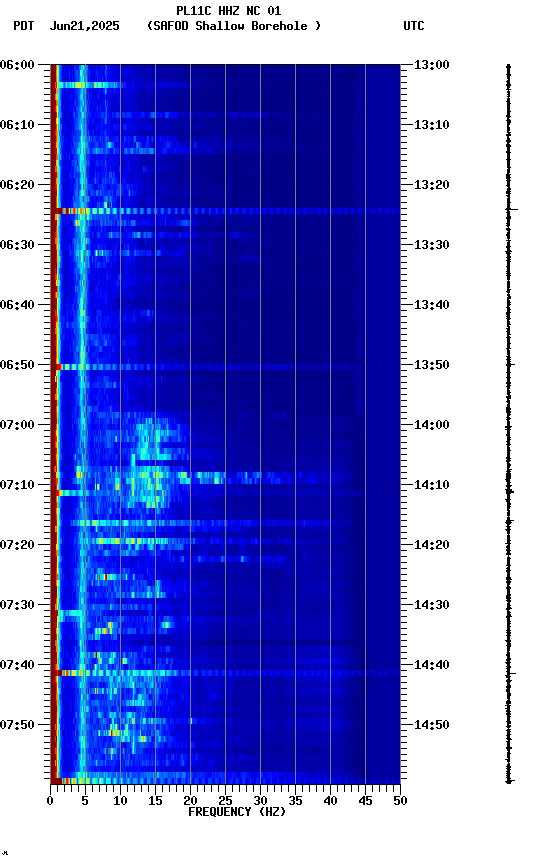Click the 06:00 PDT time label
Image resolution: width=552 pixels, height=864 pixels.
click(17, 65)
